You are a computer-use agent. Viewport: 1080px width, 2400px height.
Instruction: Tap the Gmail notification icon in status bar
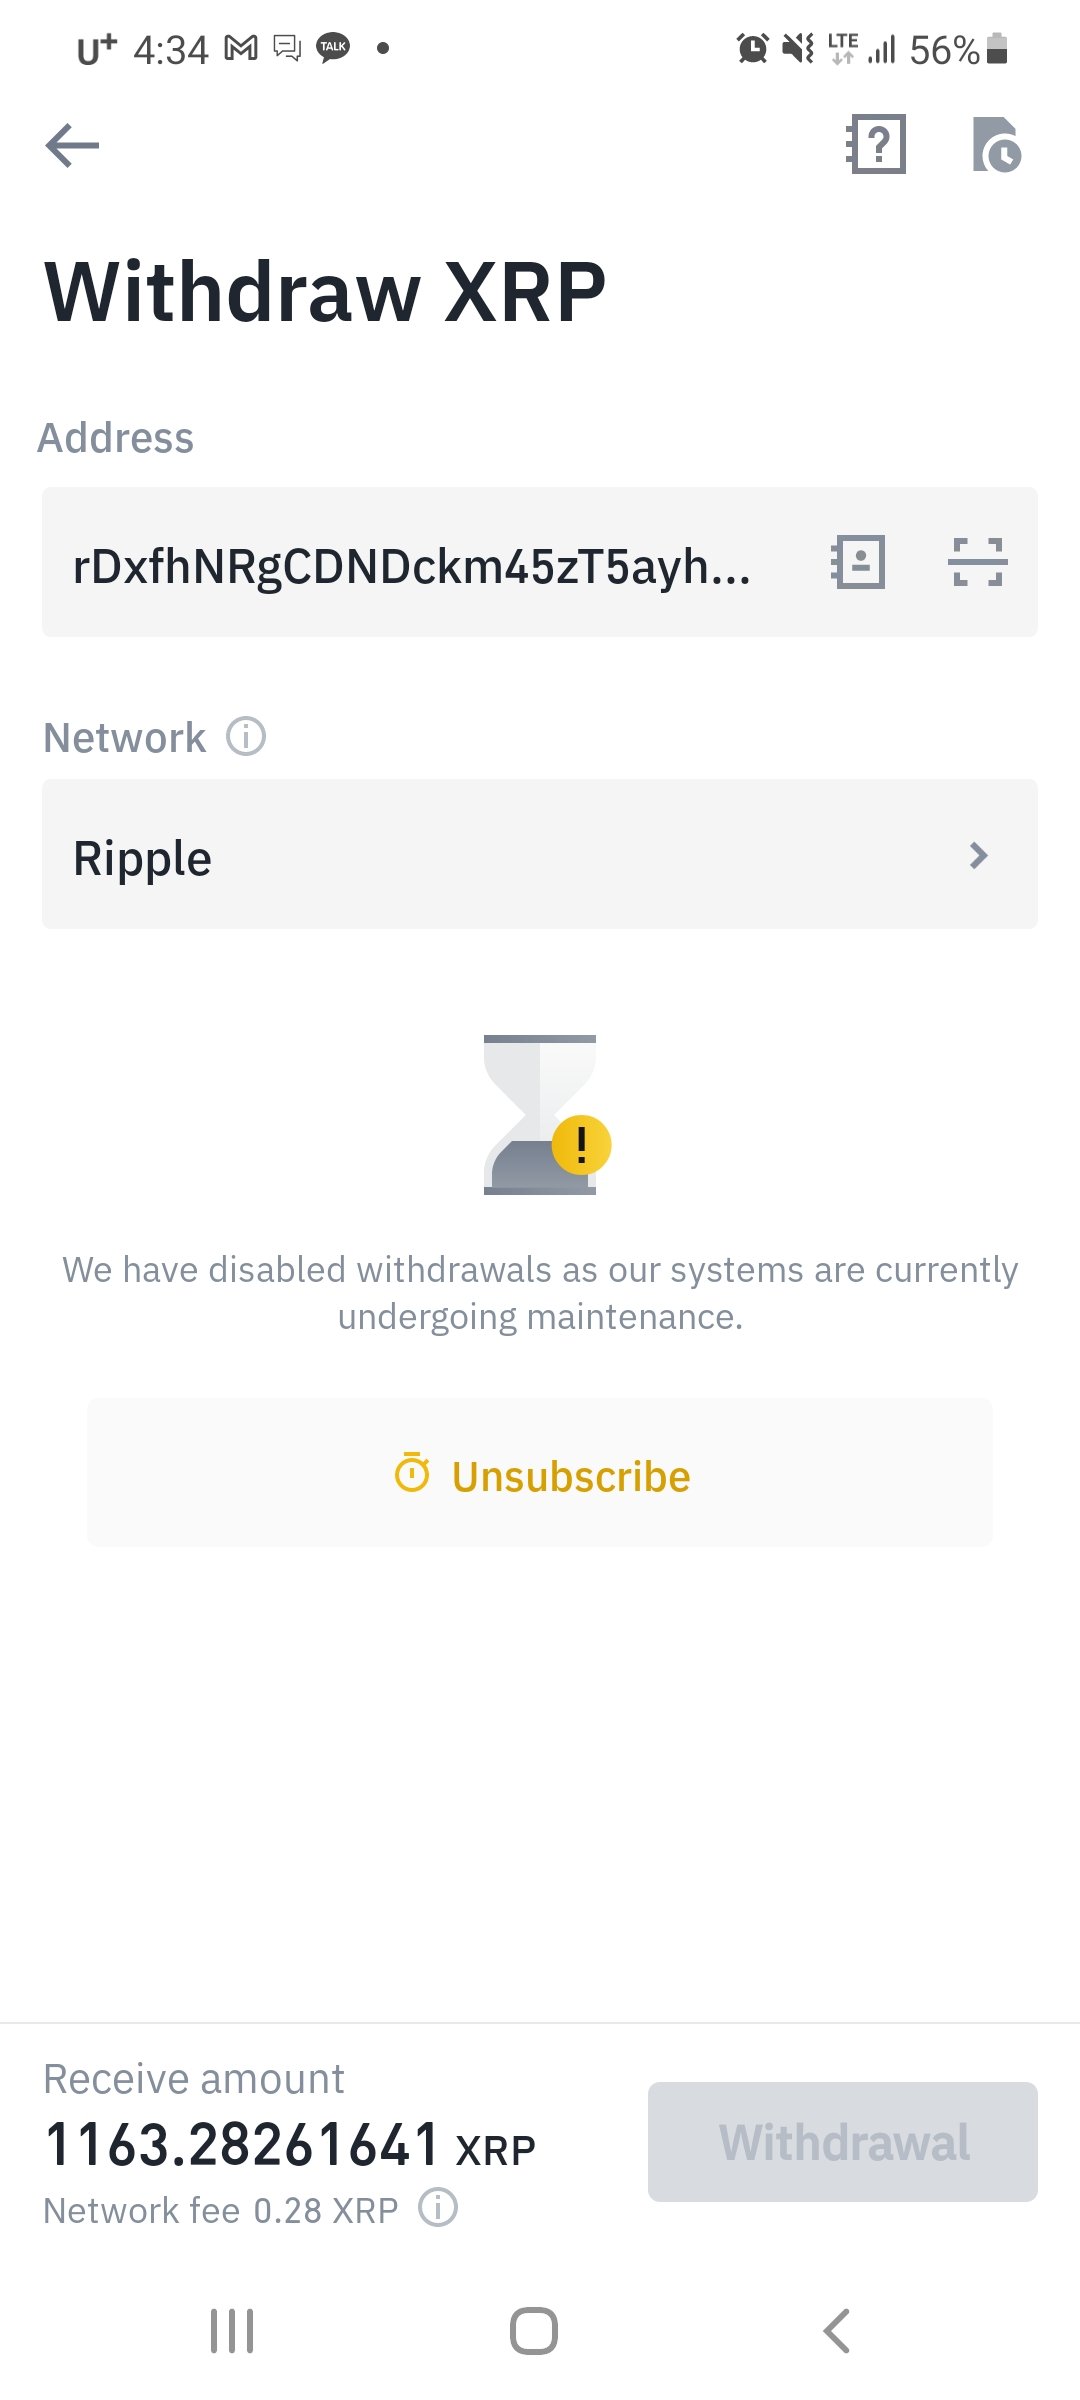(241, 48)
